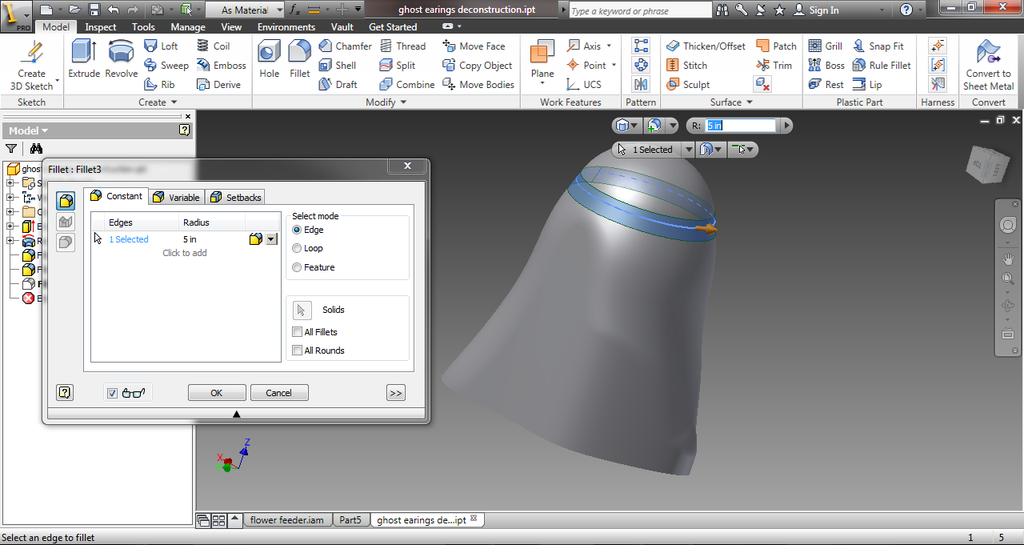Click the Thicken/Offset surface tool

coord(704,46)
